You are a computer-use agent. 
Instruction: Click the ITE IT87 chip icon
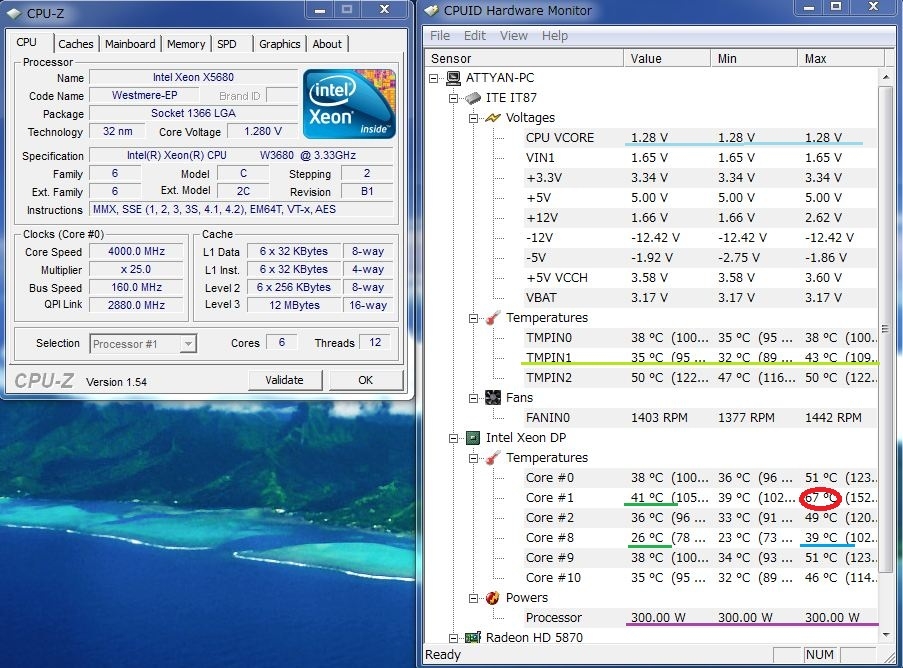pyautogui.click(x=473, y=98)
